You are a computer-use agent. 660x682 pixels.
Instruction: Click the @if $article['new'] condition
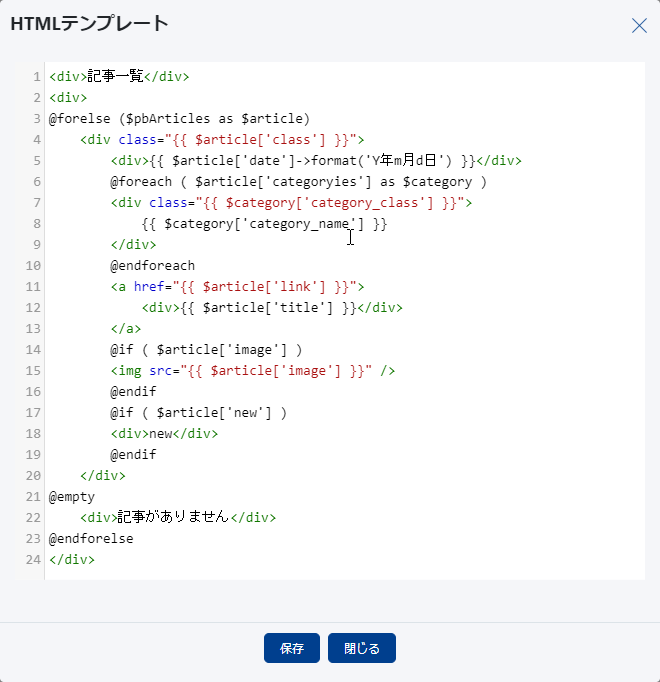(198, 413)
